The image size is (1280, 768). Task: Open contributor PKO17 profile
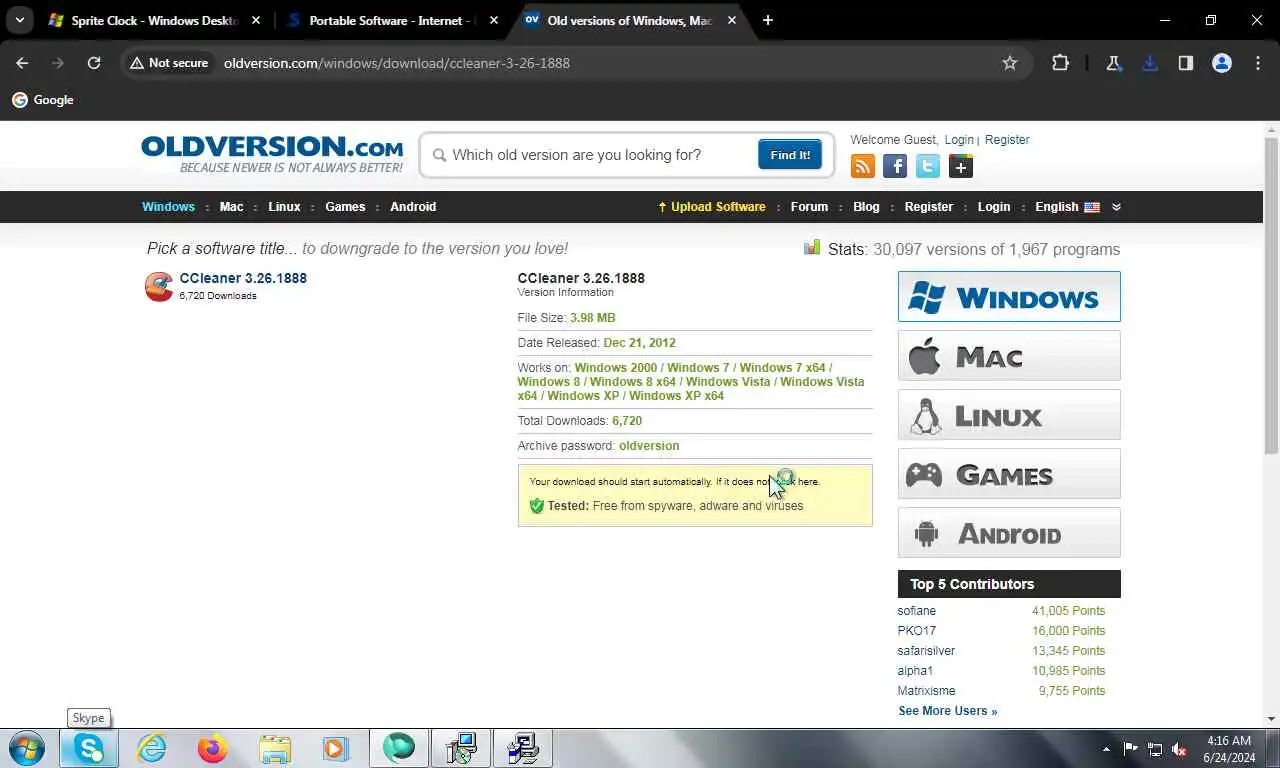tap(917, 631)
